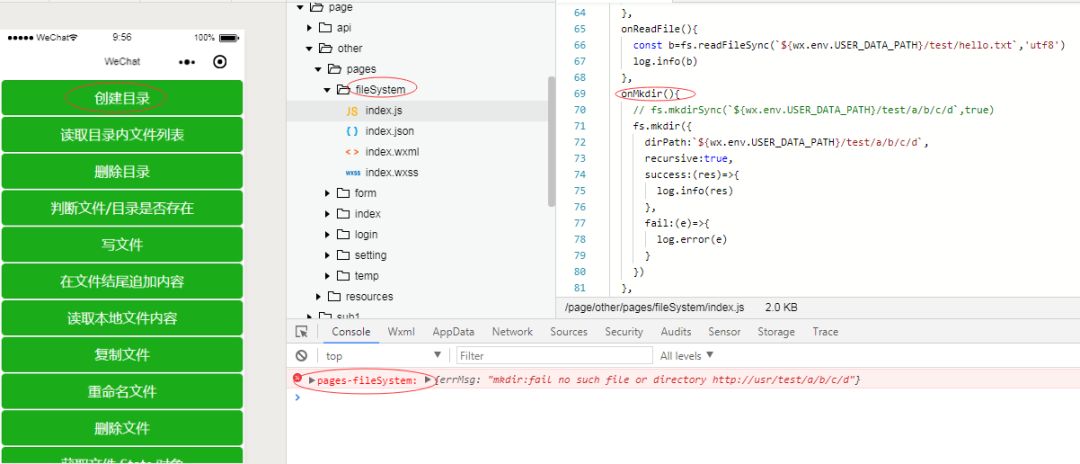
Task: Click the file tree vertical scrollbar
Action: tap(551, 141)
